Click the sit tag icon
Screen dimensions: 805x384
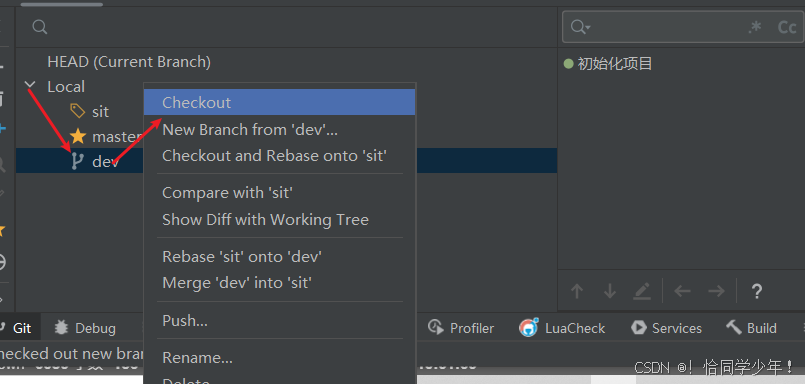click(77, 111)
